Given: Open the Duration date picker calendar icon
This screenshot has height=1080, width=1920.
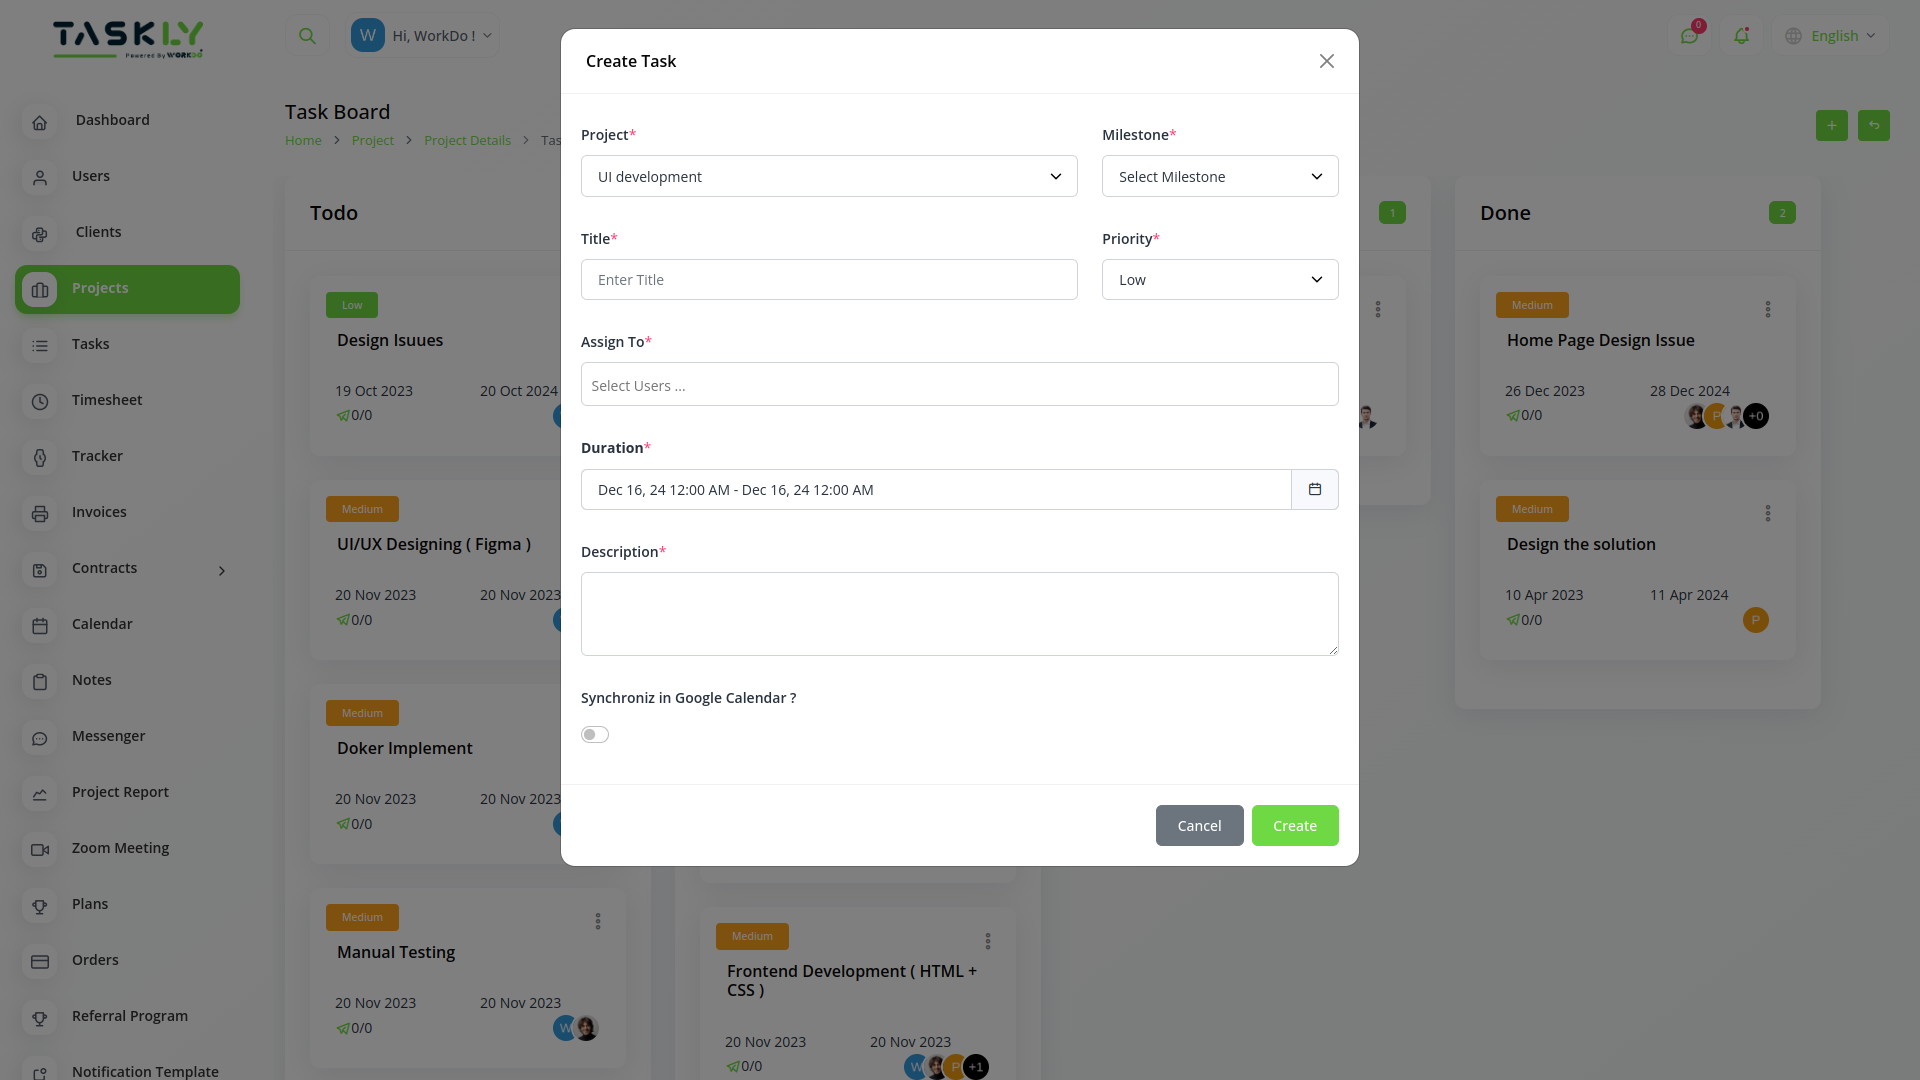Looking at the screenshot, I should click(x=1315, y=489).
